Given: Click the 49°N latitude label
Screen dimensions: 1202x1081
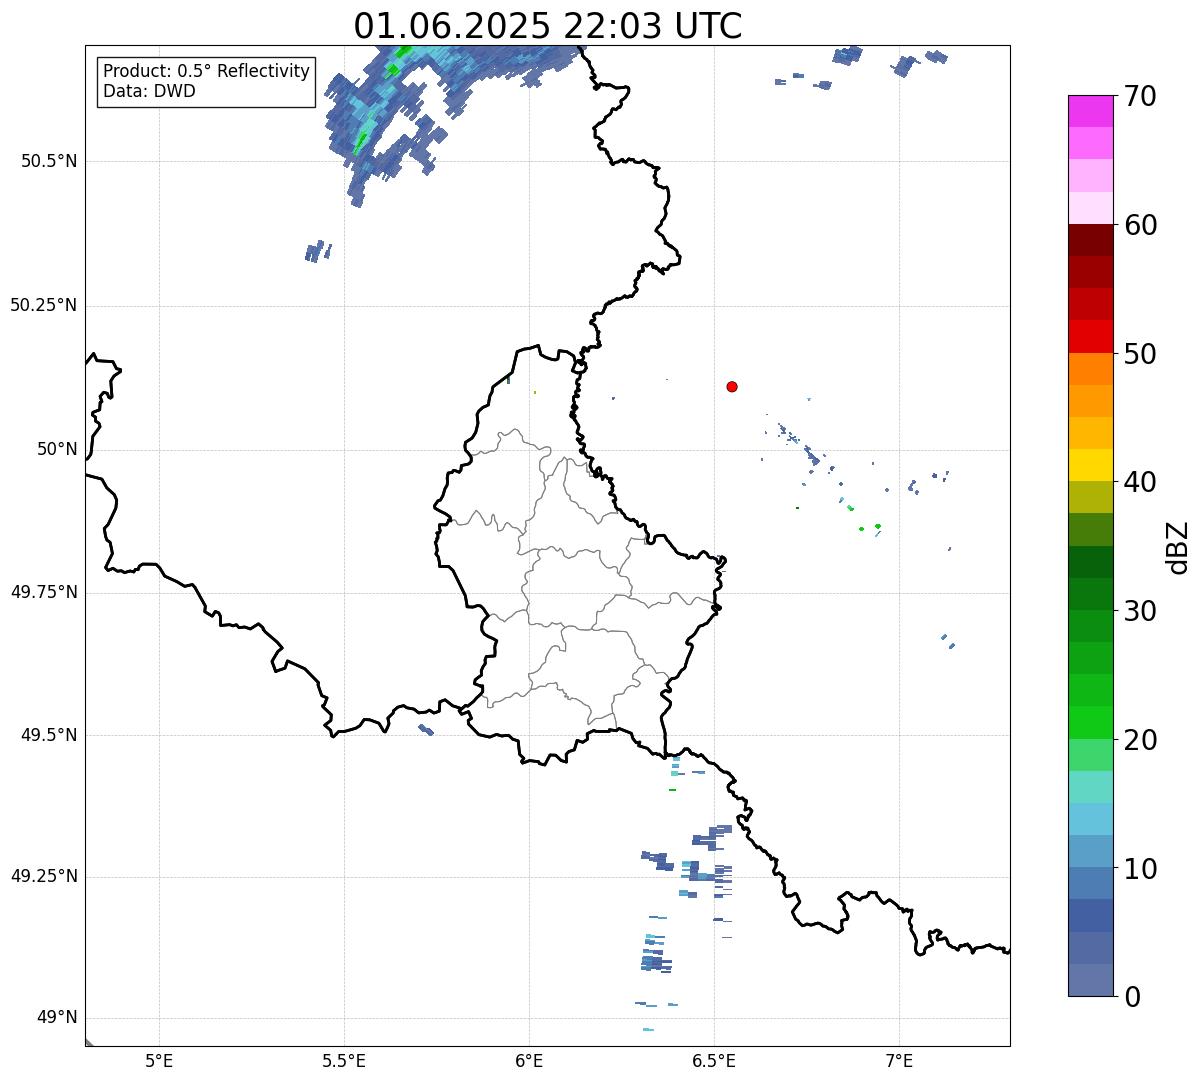Looking at the screenshot, I should pos(57,1018).
